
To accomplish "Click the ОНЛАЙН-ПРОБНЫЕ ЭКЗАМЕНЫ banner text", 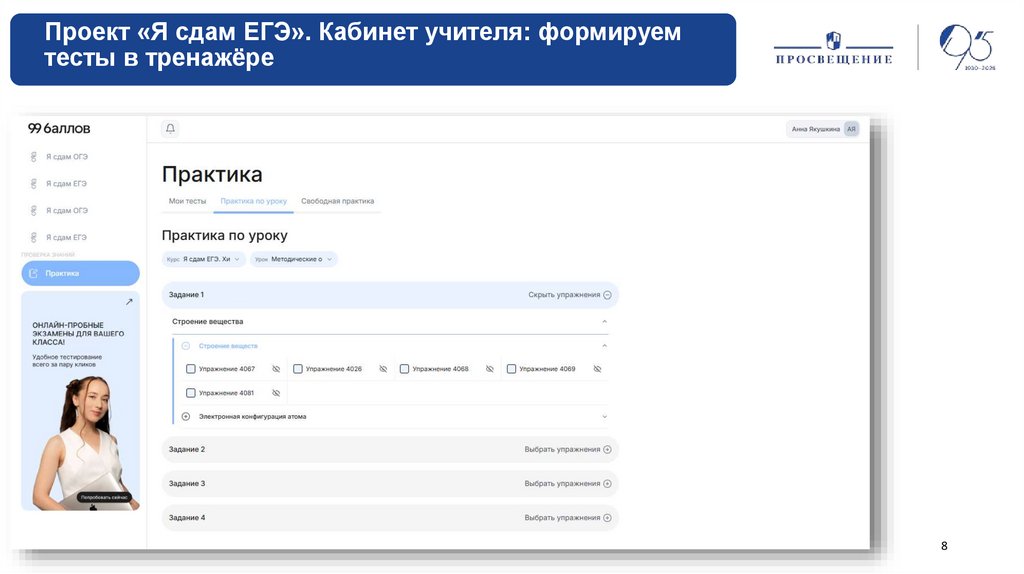I will pos(78,334).
